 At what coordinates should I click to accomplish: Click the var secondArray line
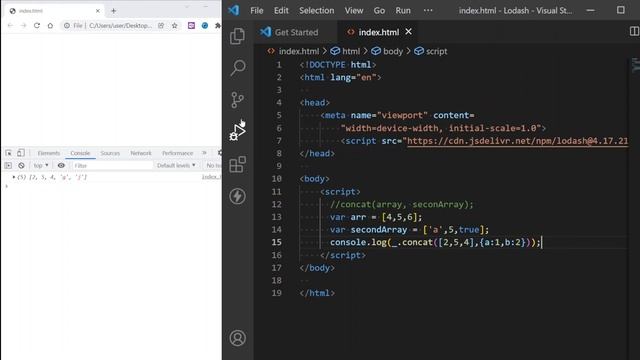pos(409,229)
